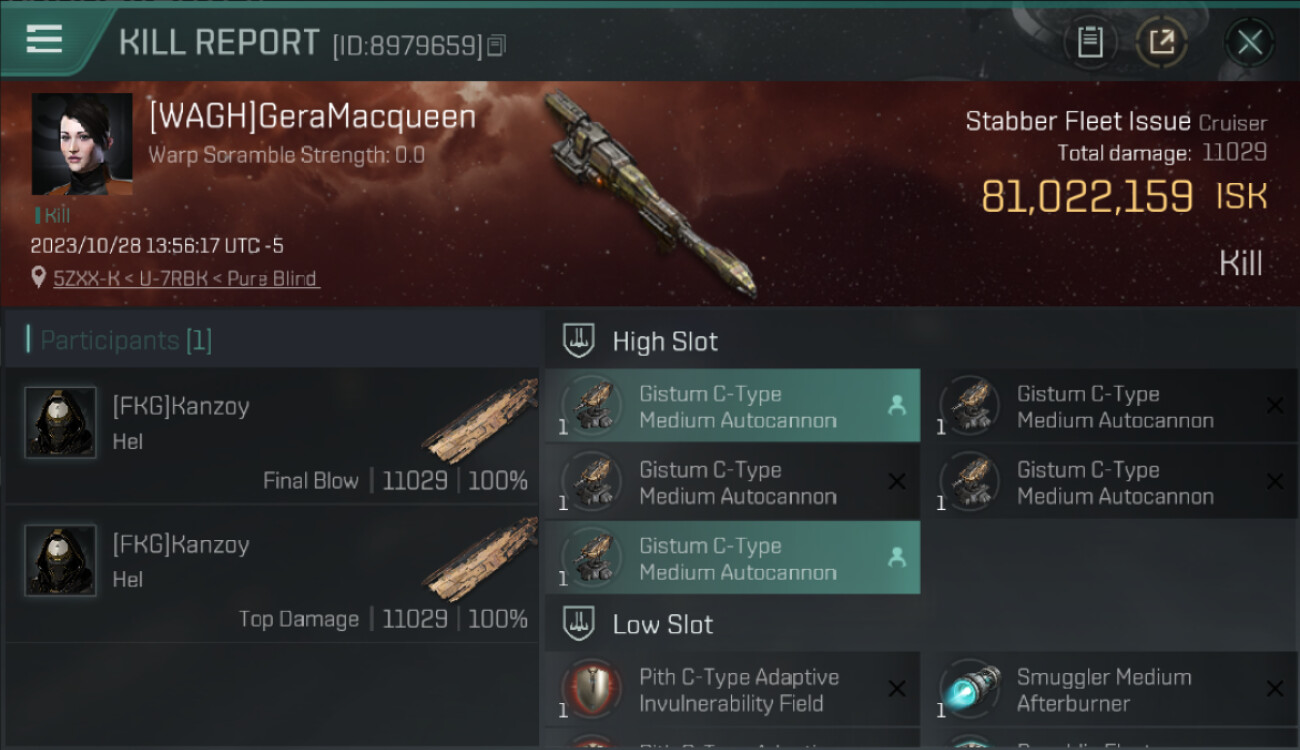Image resolution: width=1300 pixels, height=750 pixels.
Task: Click the Pith C-Type Adaptive Invulnerability Field icon
Action: [592, 689]
